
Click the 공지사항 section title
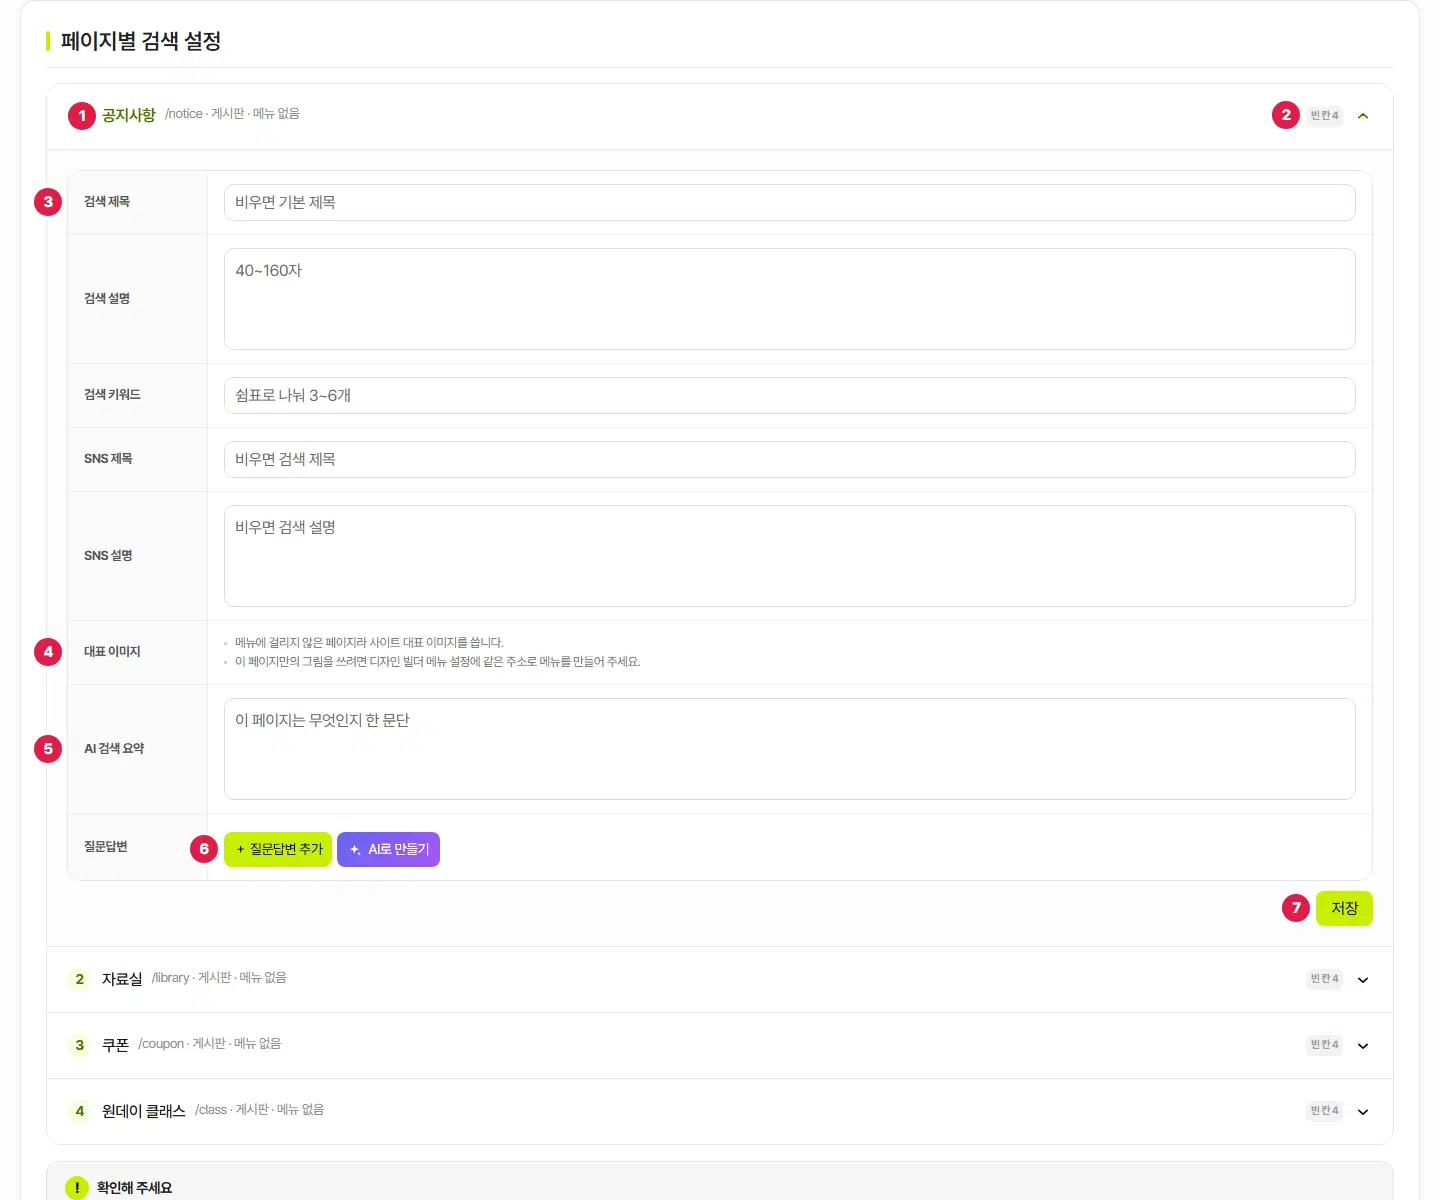(x=129, y=116)
